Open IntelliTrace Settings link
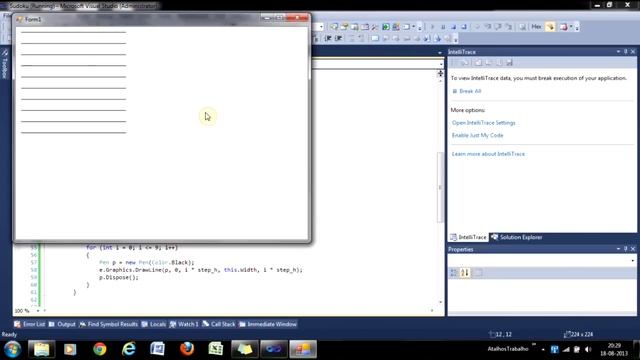This screenshot has height=360, width=640. click(x=484, y=122)
